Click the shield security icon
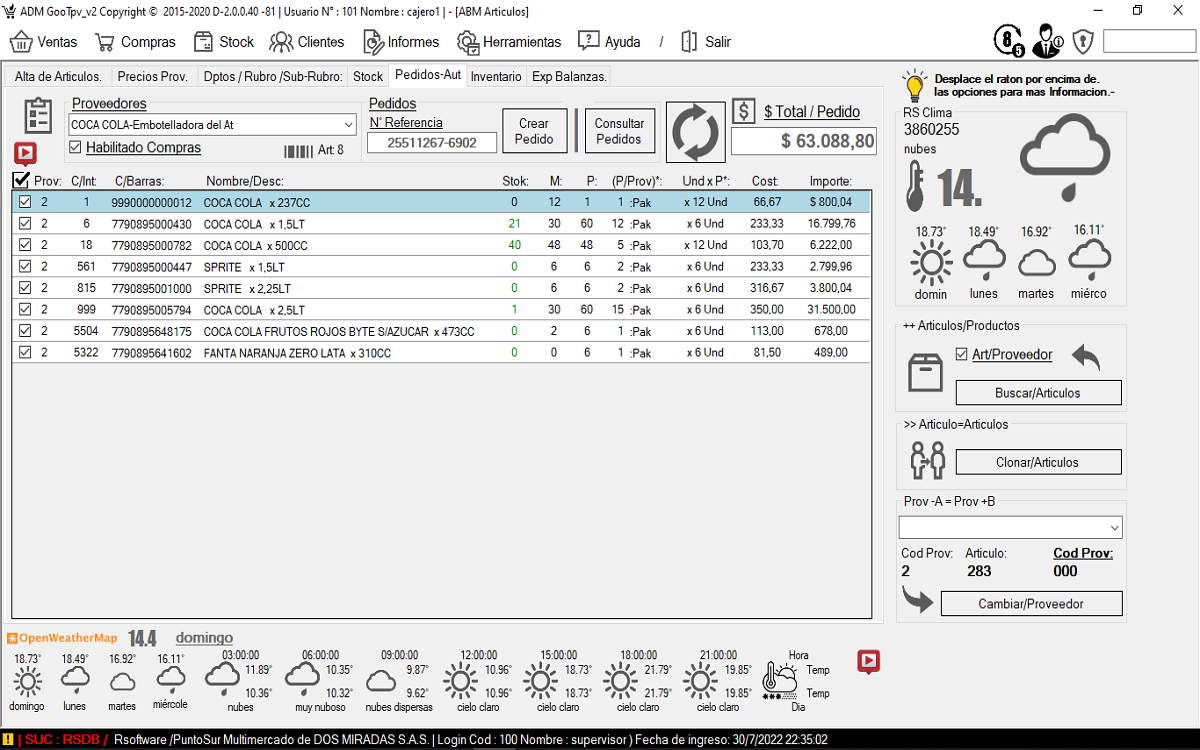The width and height of the screenshot is (1200, 750). coord(1083,41)
